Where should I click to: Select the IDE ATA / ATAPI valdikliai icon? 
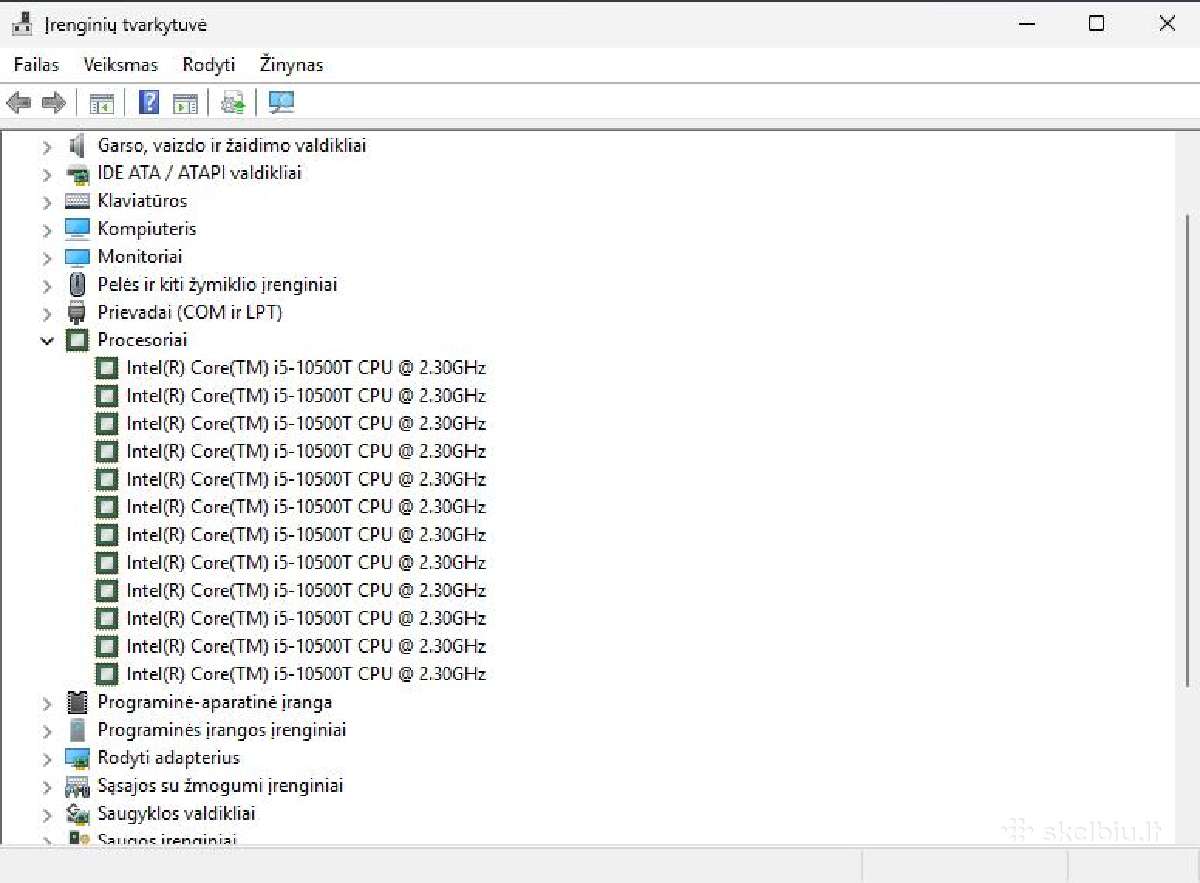[x=77, y=173]
